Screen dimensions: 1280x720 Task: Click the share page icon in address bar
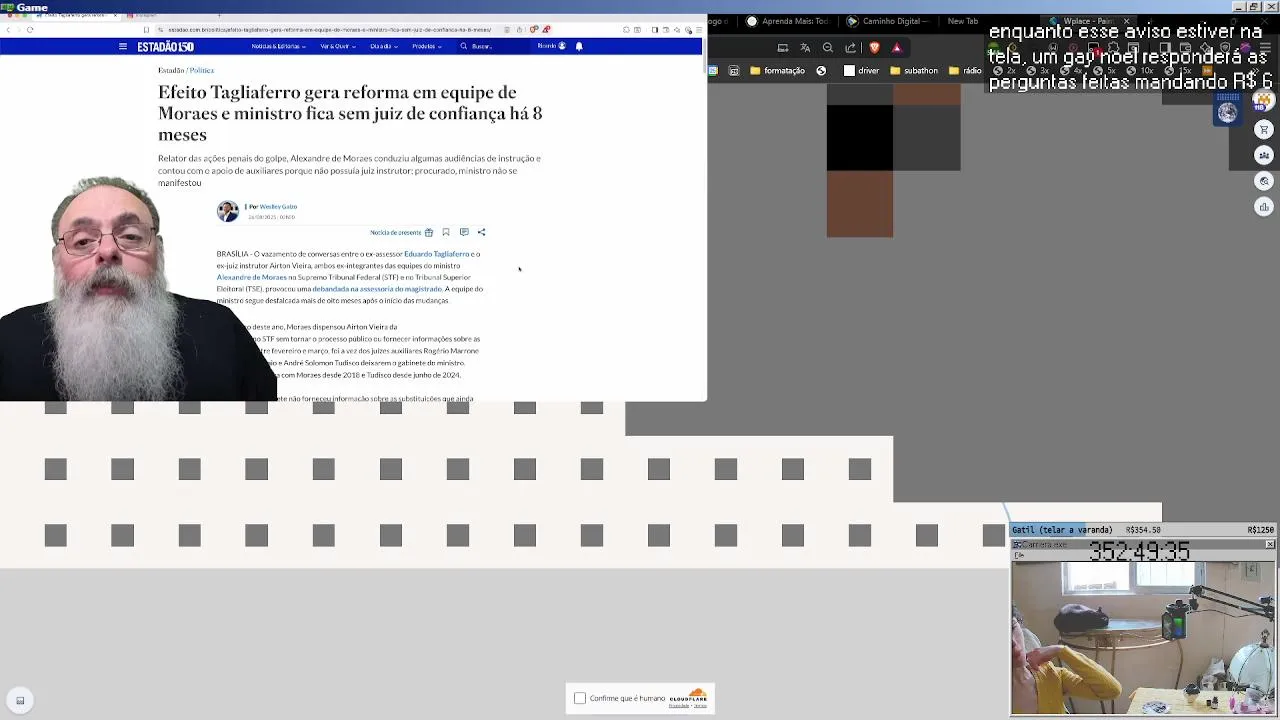(x=851, y=47)
